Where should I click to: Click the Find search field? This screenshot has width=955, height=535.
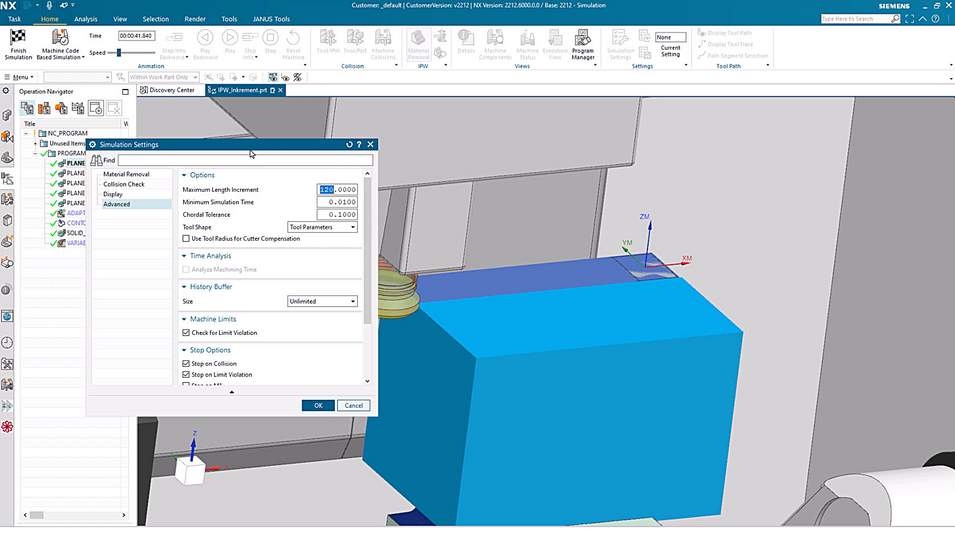tap(245, 160)
